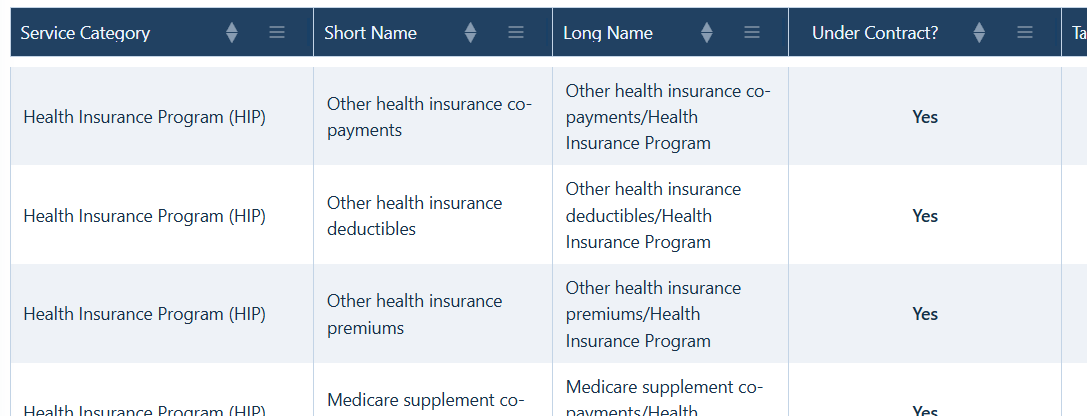
Task: Click the Long Name header label
Action: tap(608, 33)
